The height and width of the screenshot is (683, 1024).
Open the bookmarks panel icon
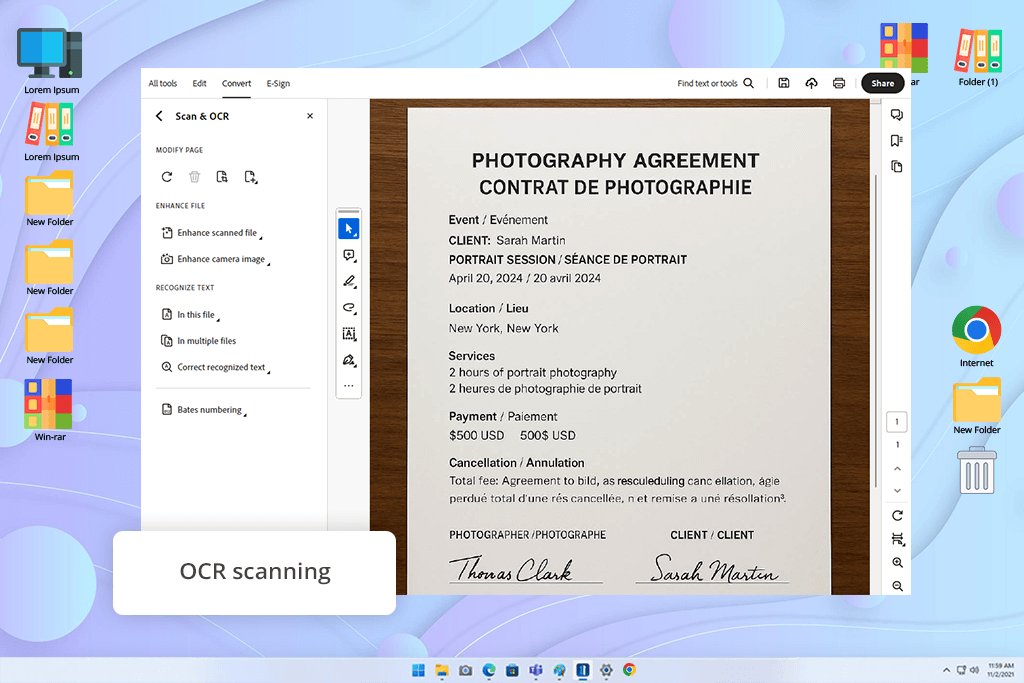(897, 141)
